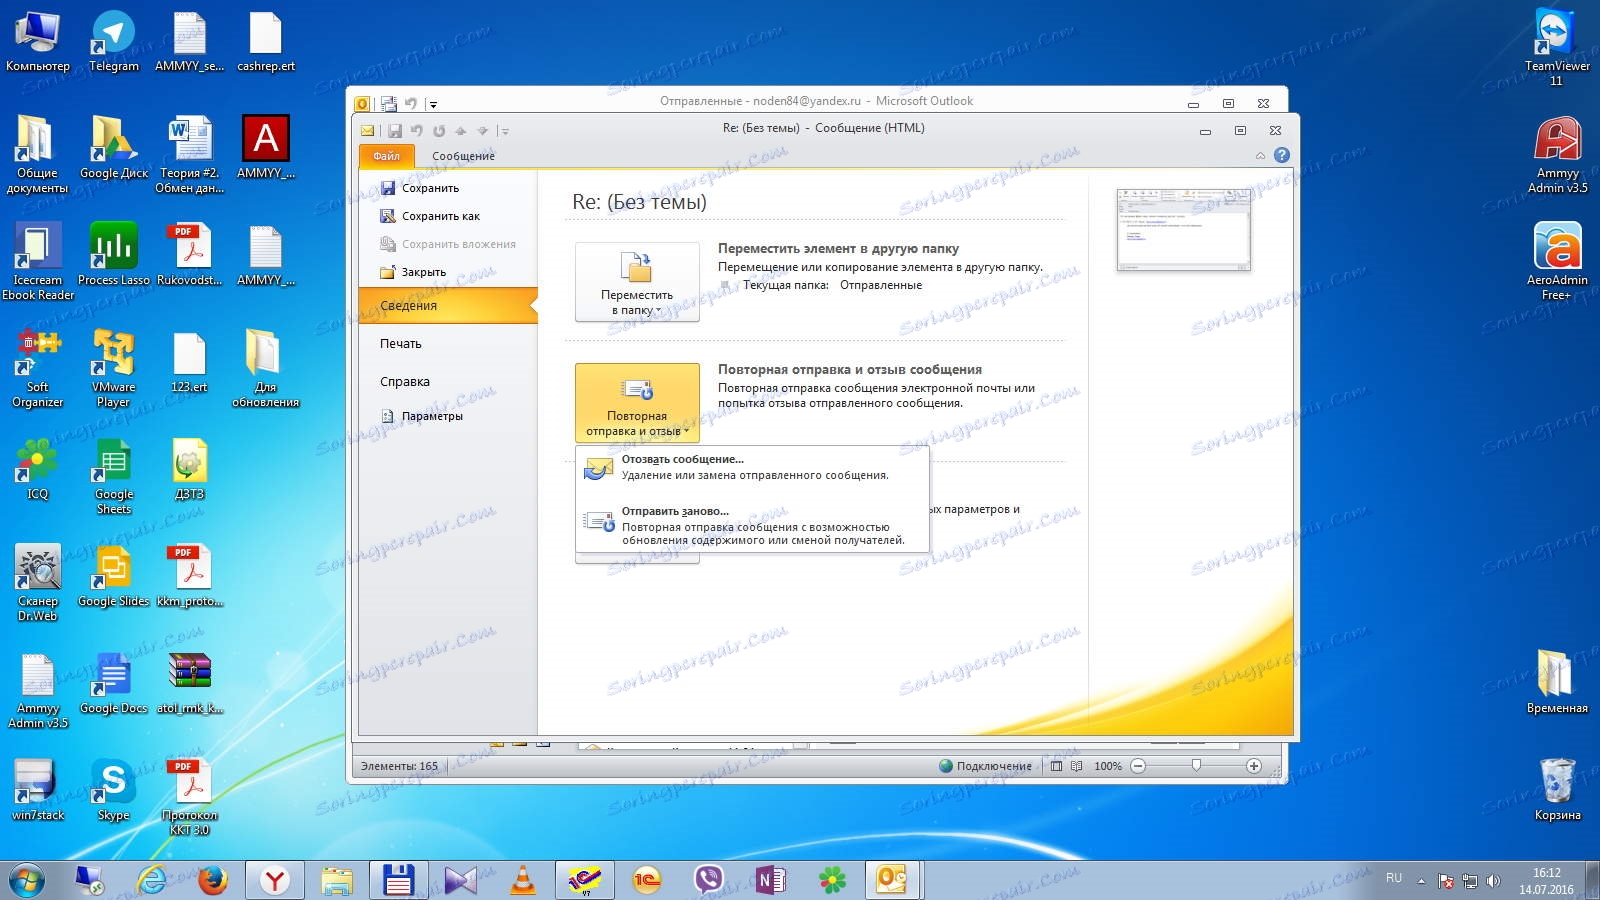Open Google Диск desktop shortcut
1600x900 pixels.
pos(114,148)
